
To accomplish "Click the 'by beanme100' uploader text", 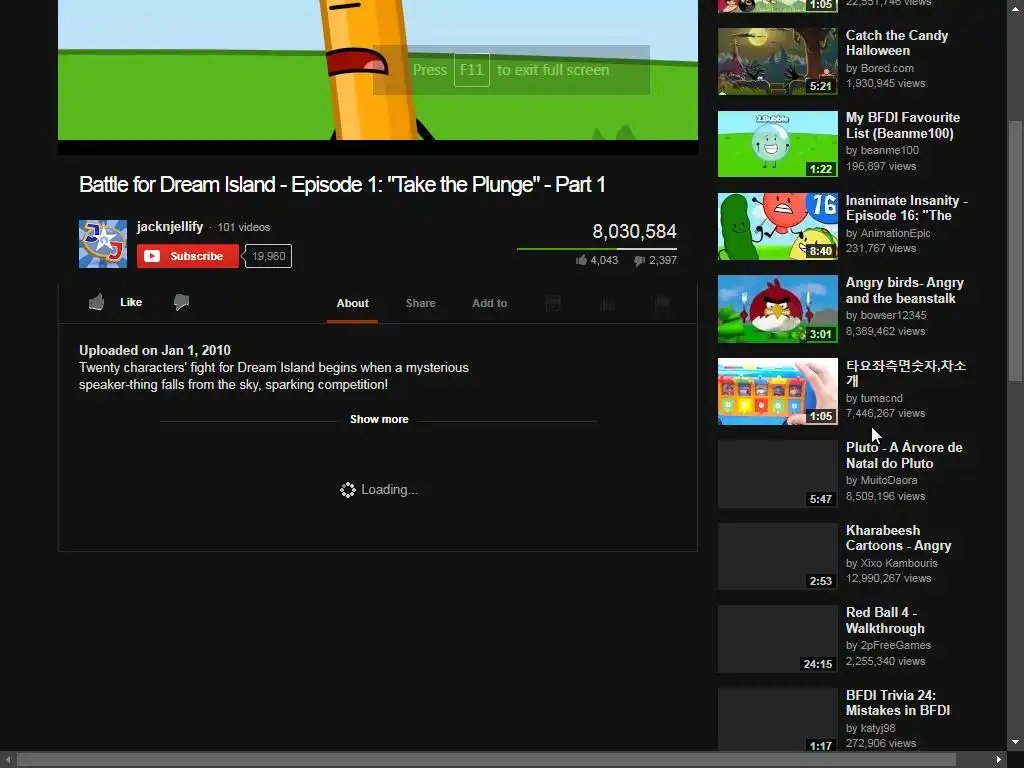I will 882,150.
